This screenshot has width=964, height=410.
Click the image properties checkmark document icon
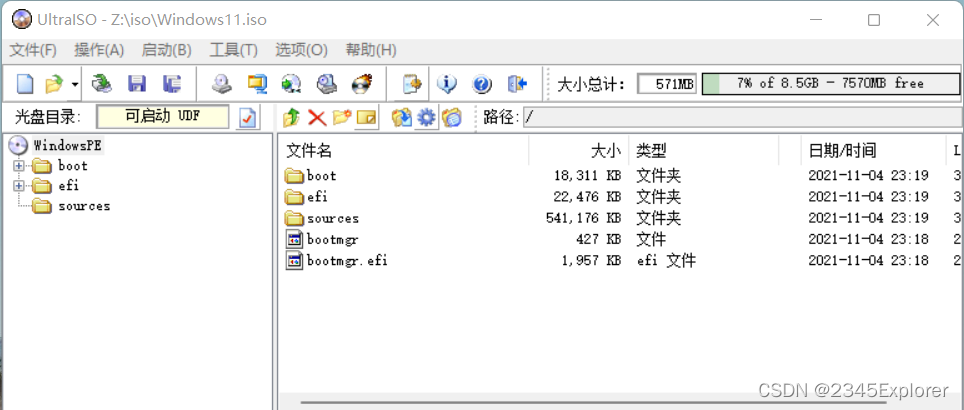(x=247, y=117)
